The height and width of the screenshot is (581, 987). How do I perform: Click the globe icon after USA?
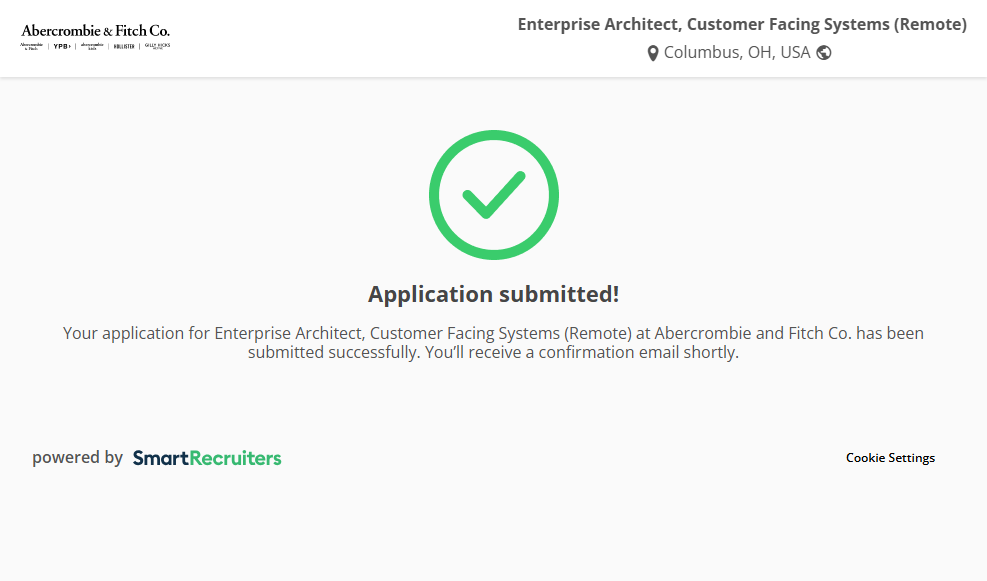[824, 53]
